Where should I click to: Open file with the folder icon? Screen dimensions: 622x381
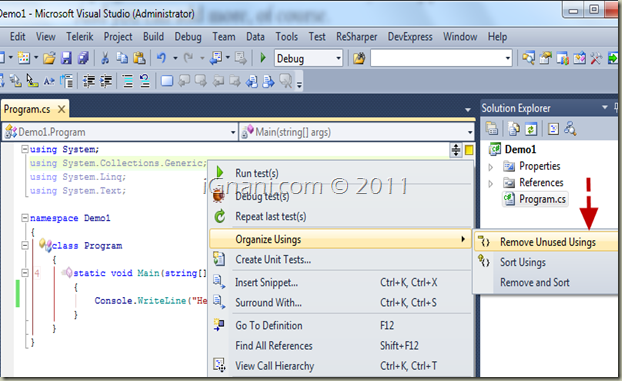point(49,58)
